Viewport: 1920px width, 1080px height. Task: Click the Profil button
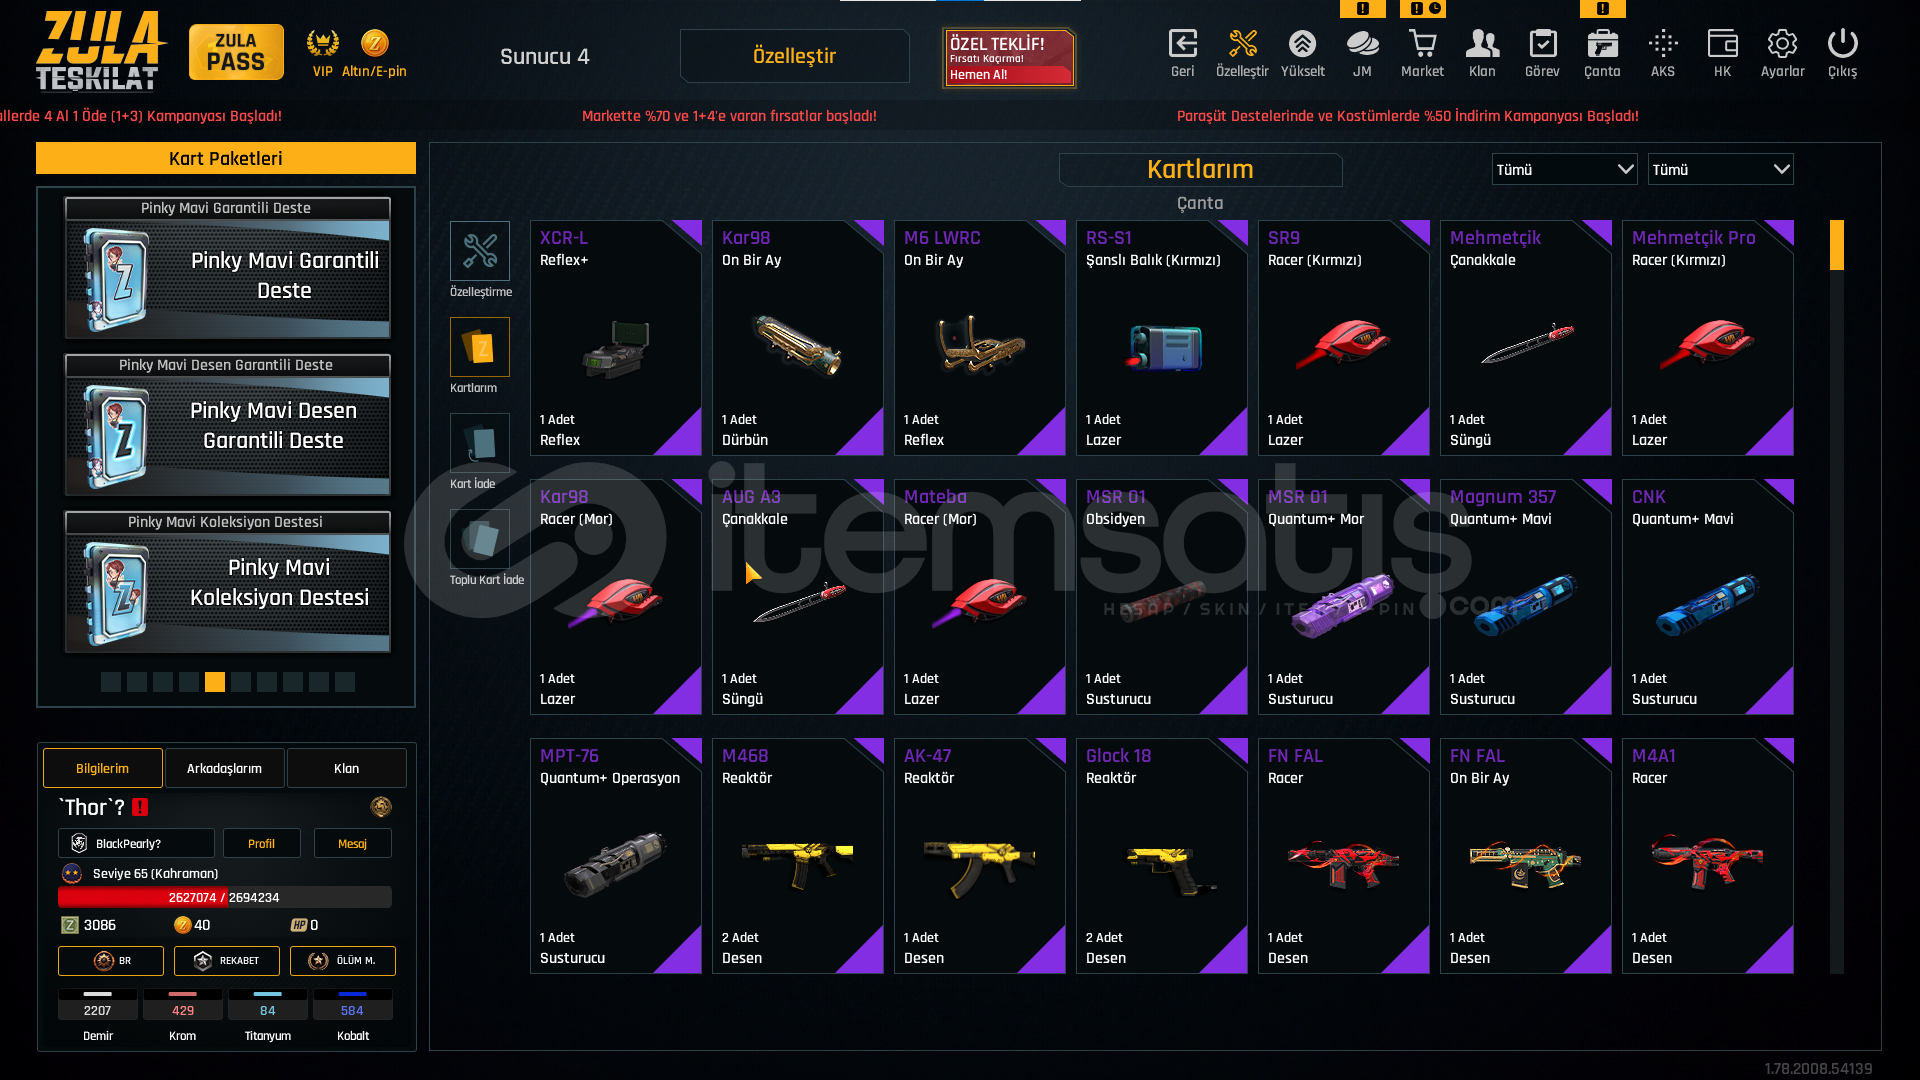[x=261, y=843]
